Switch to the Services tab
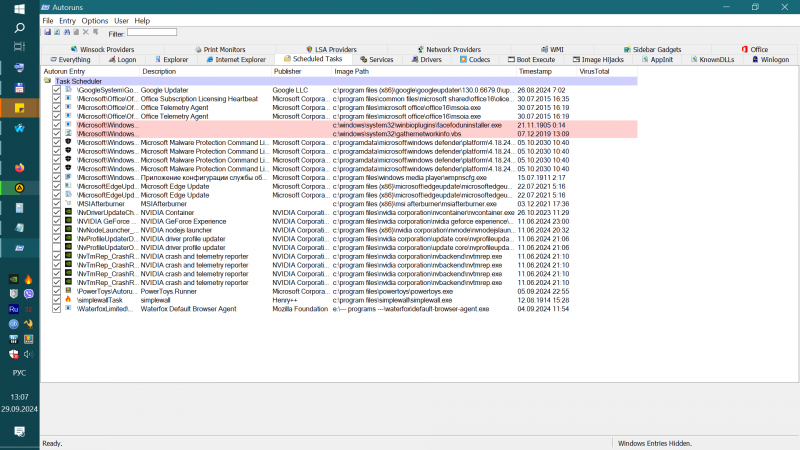 [x=377, y=60]
